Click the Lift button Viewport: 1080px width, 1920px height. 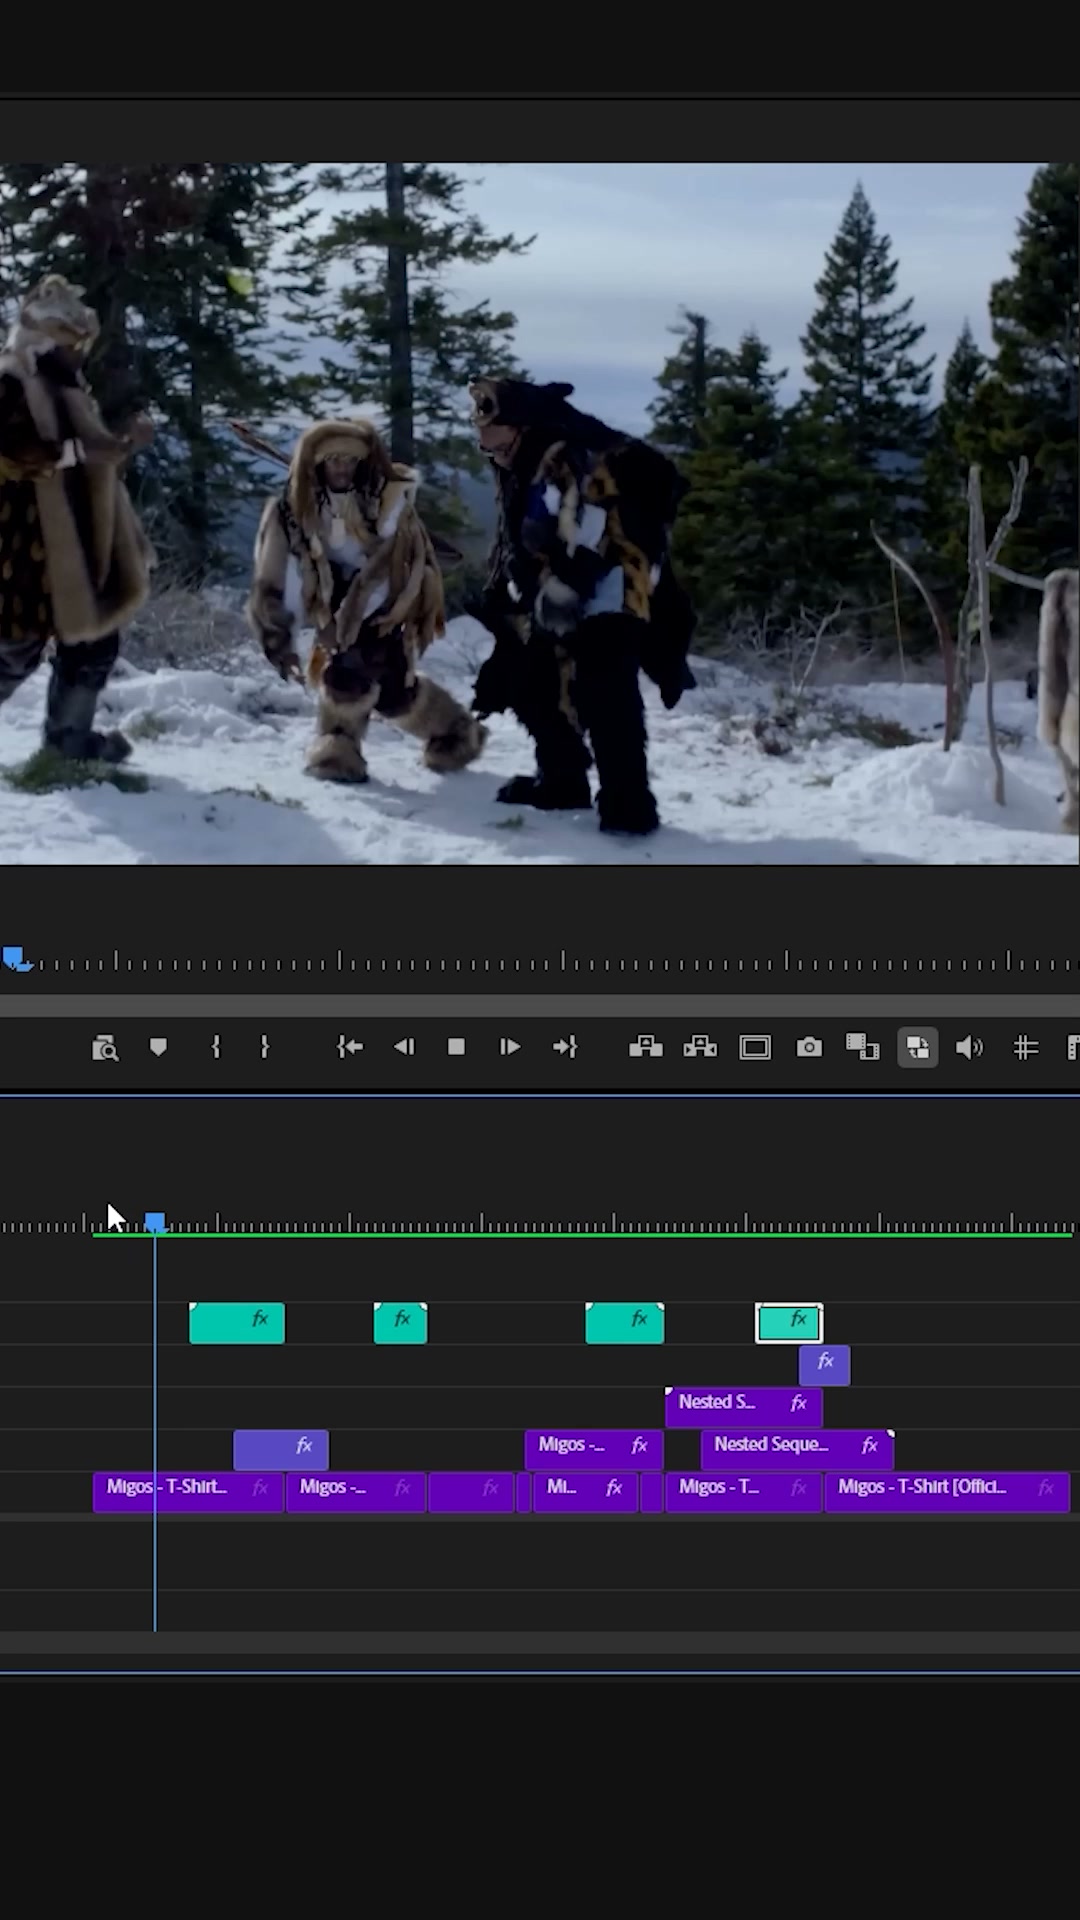[x=646, y=1047]
